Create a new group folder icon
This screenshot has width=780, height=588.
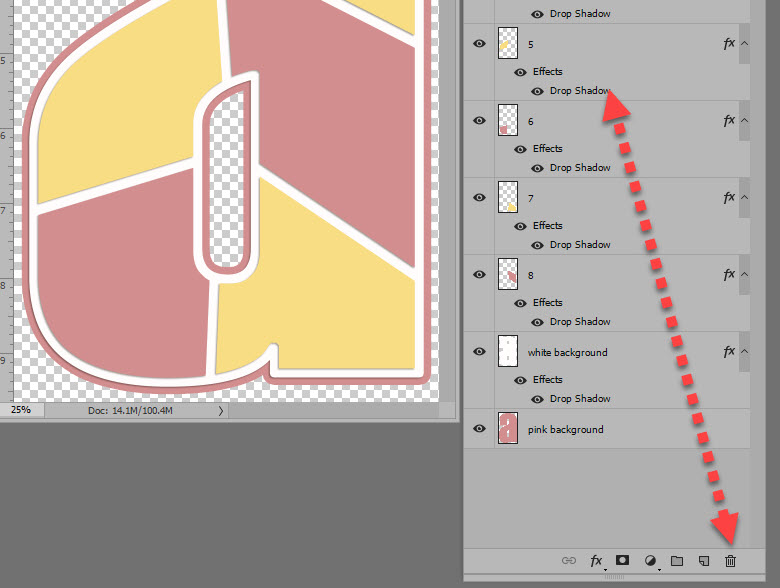pos(677,561)
